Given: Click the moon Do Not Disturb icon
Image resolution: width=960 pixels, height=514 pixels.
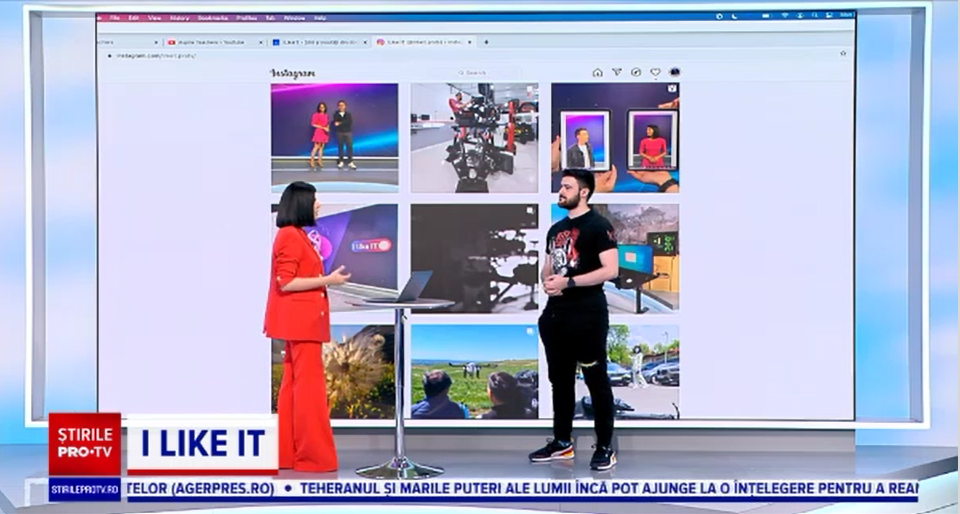Looking at the screenshot, I should coord(735,17).
